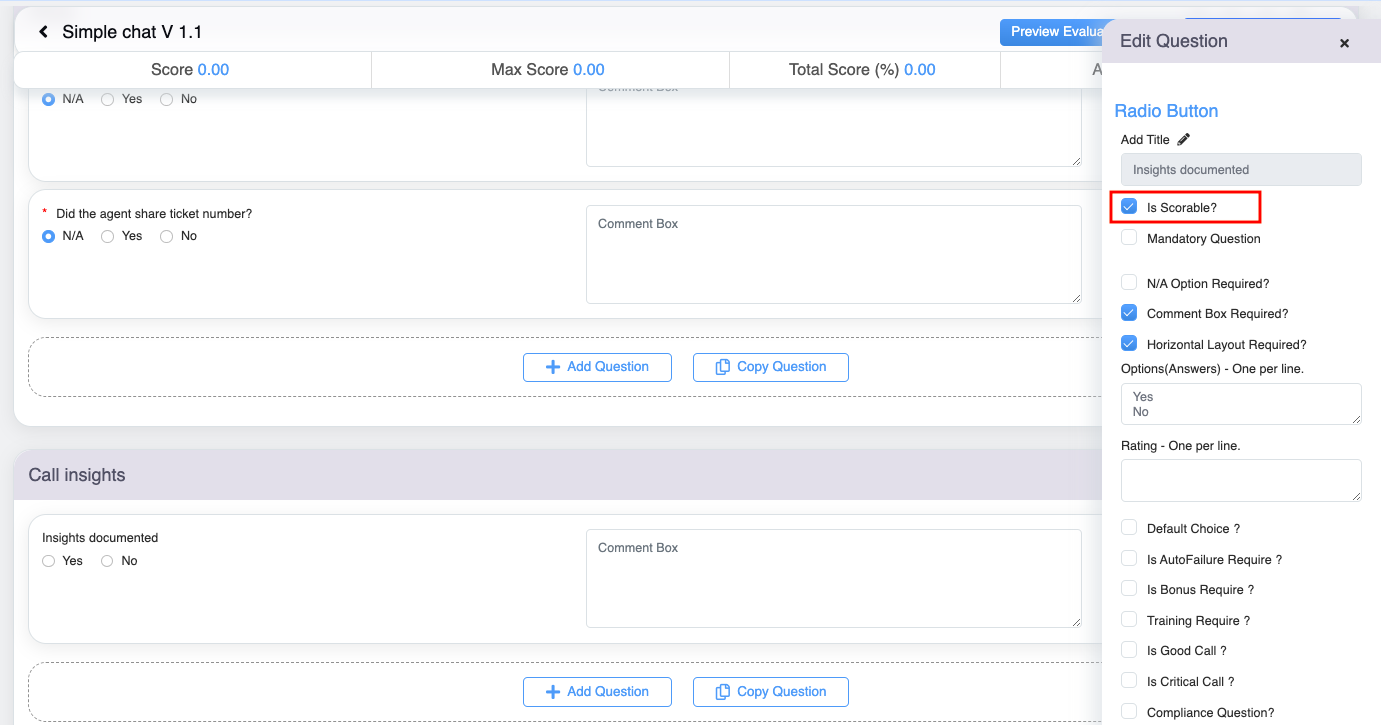The width and height of the screenshot is (1381, 725).
Task: Uncheck the Is Scorable checkbox
Action: pos(1129,207)
